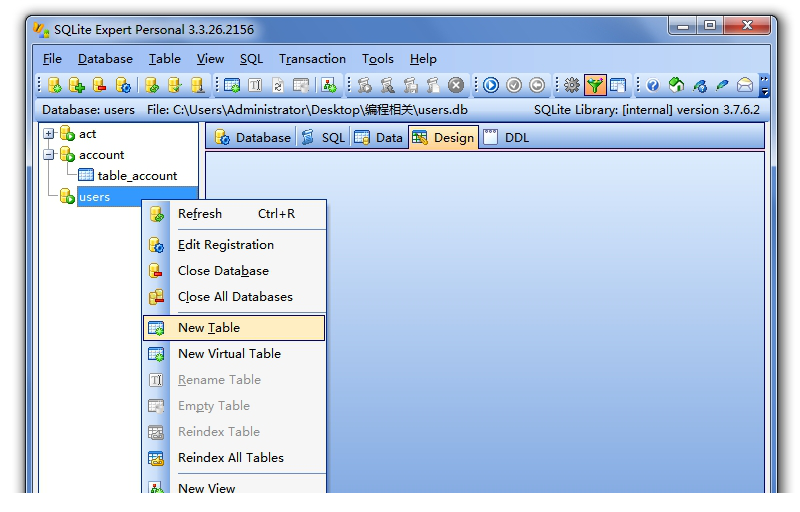The width and height of the screenshot is (800, 512).
Task: Click the toolbar database icon with green refresh arrows
Action: (152, 85)
